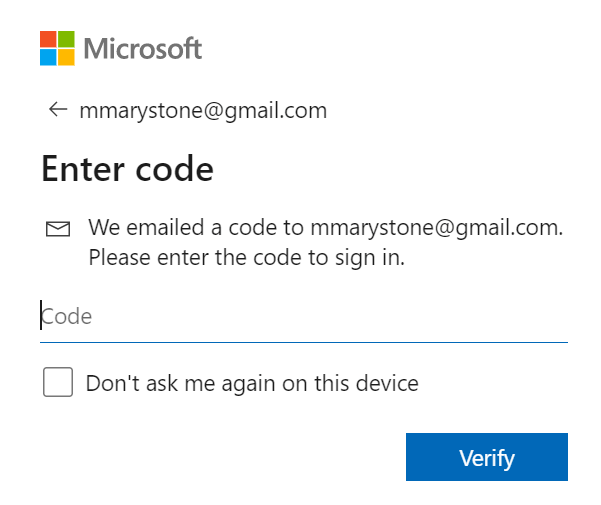Click the "Enter code" heading

[x=127, y=169]
